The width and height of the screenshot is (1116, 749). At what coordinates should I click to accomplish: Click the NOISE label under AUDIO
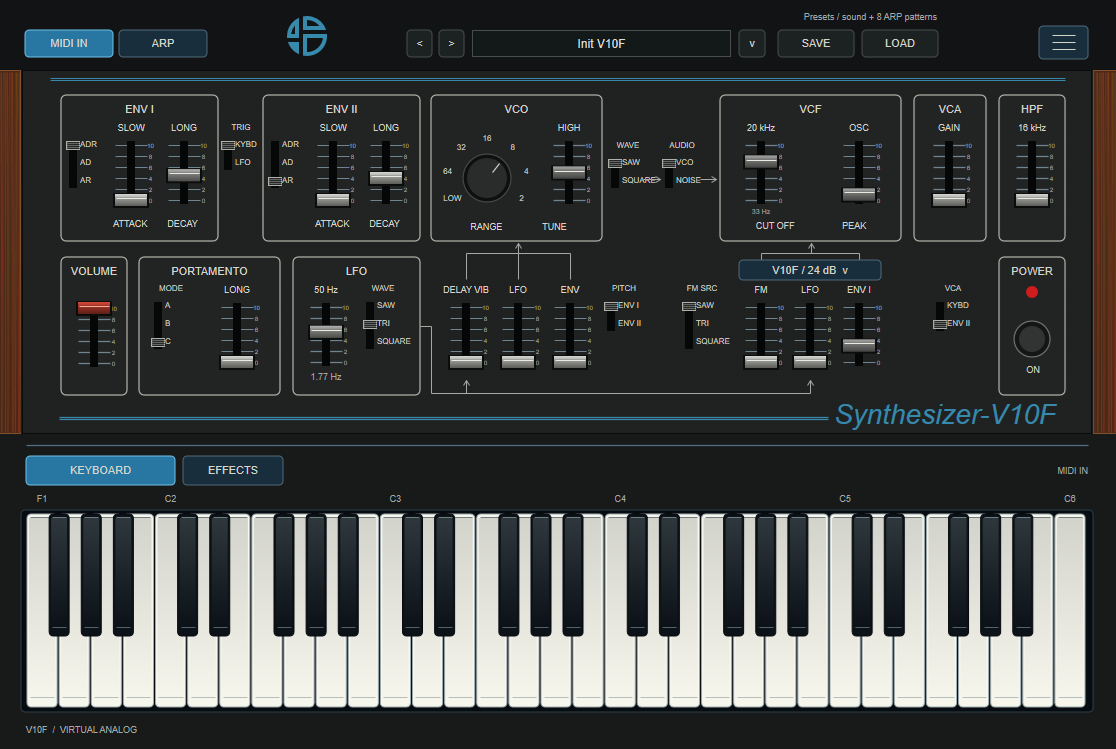[x=688, y=180]
